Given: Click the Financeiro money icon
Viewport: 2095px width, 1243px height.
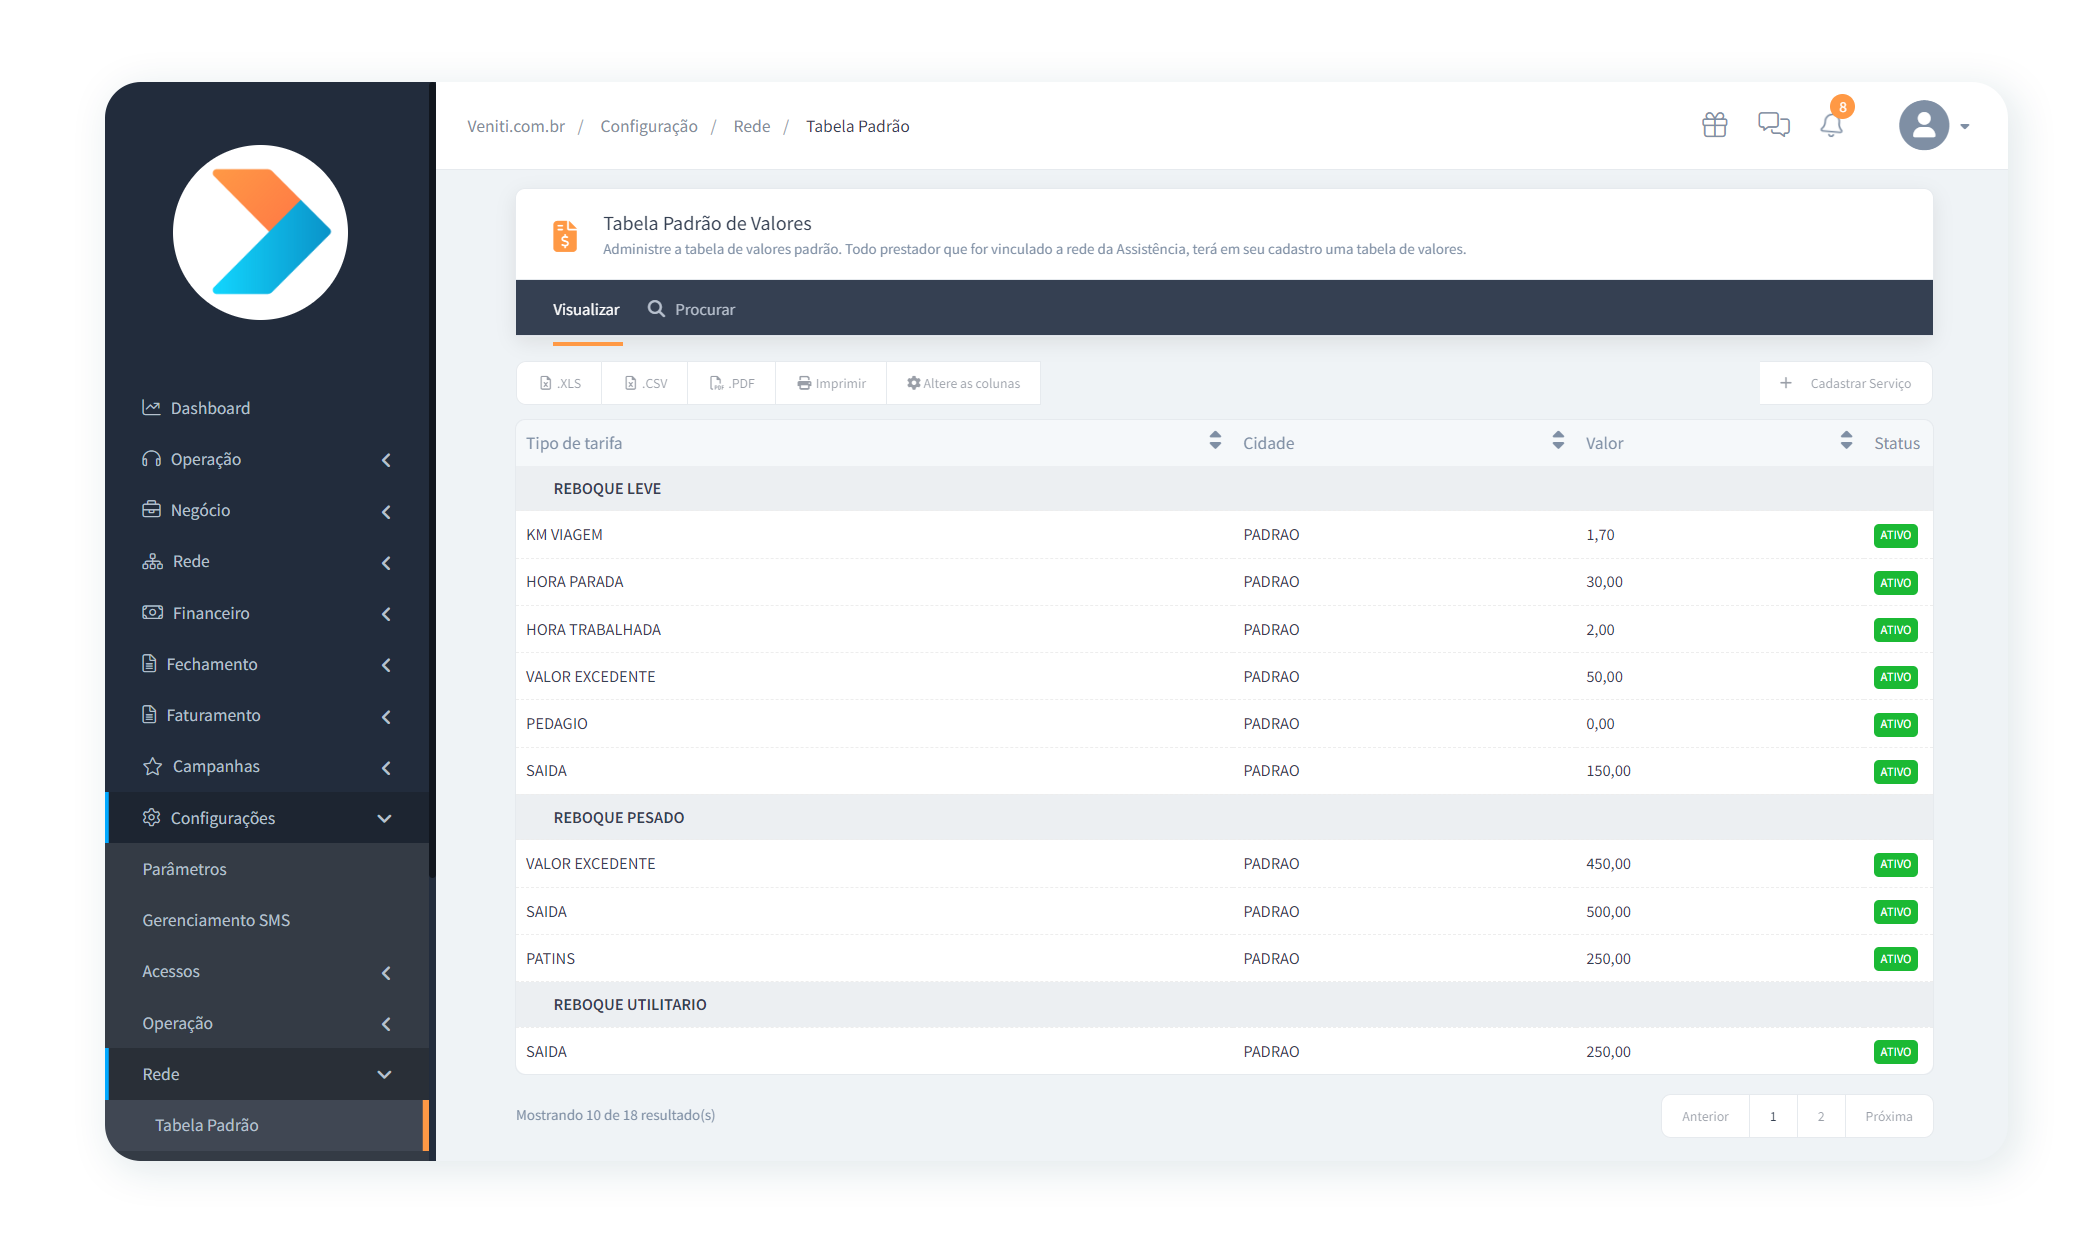Looking at the screenshot, I should (x=152, y=612).
